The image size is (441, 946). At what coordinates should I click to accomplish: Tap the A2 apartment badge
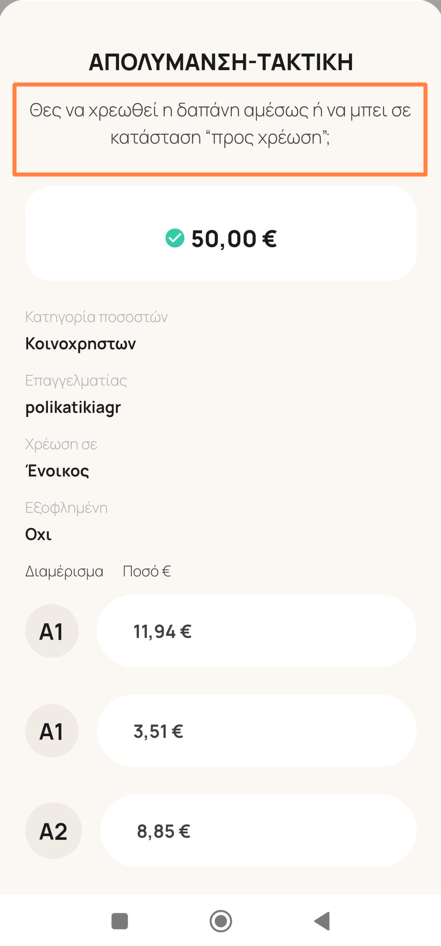tap(53, 831)
